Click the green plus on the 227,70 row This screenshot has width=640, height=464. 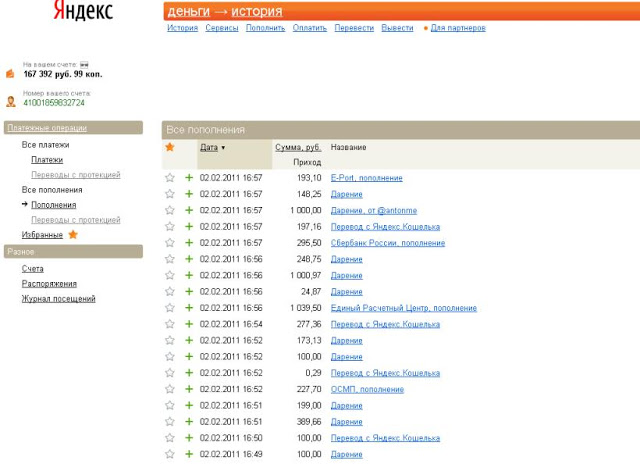[x=189, y=389]
